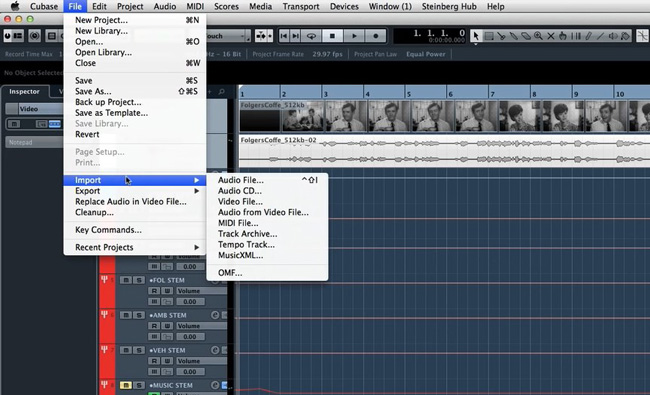The image size is (650, 395).
Task: Open VEH STEM Volume automation parameter dropdown
Action: (202, 361)
